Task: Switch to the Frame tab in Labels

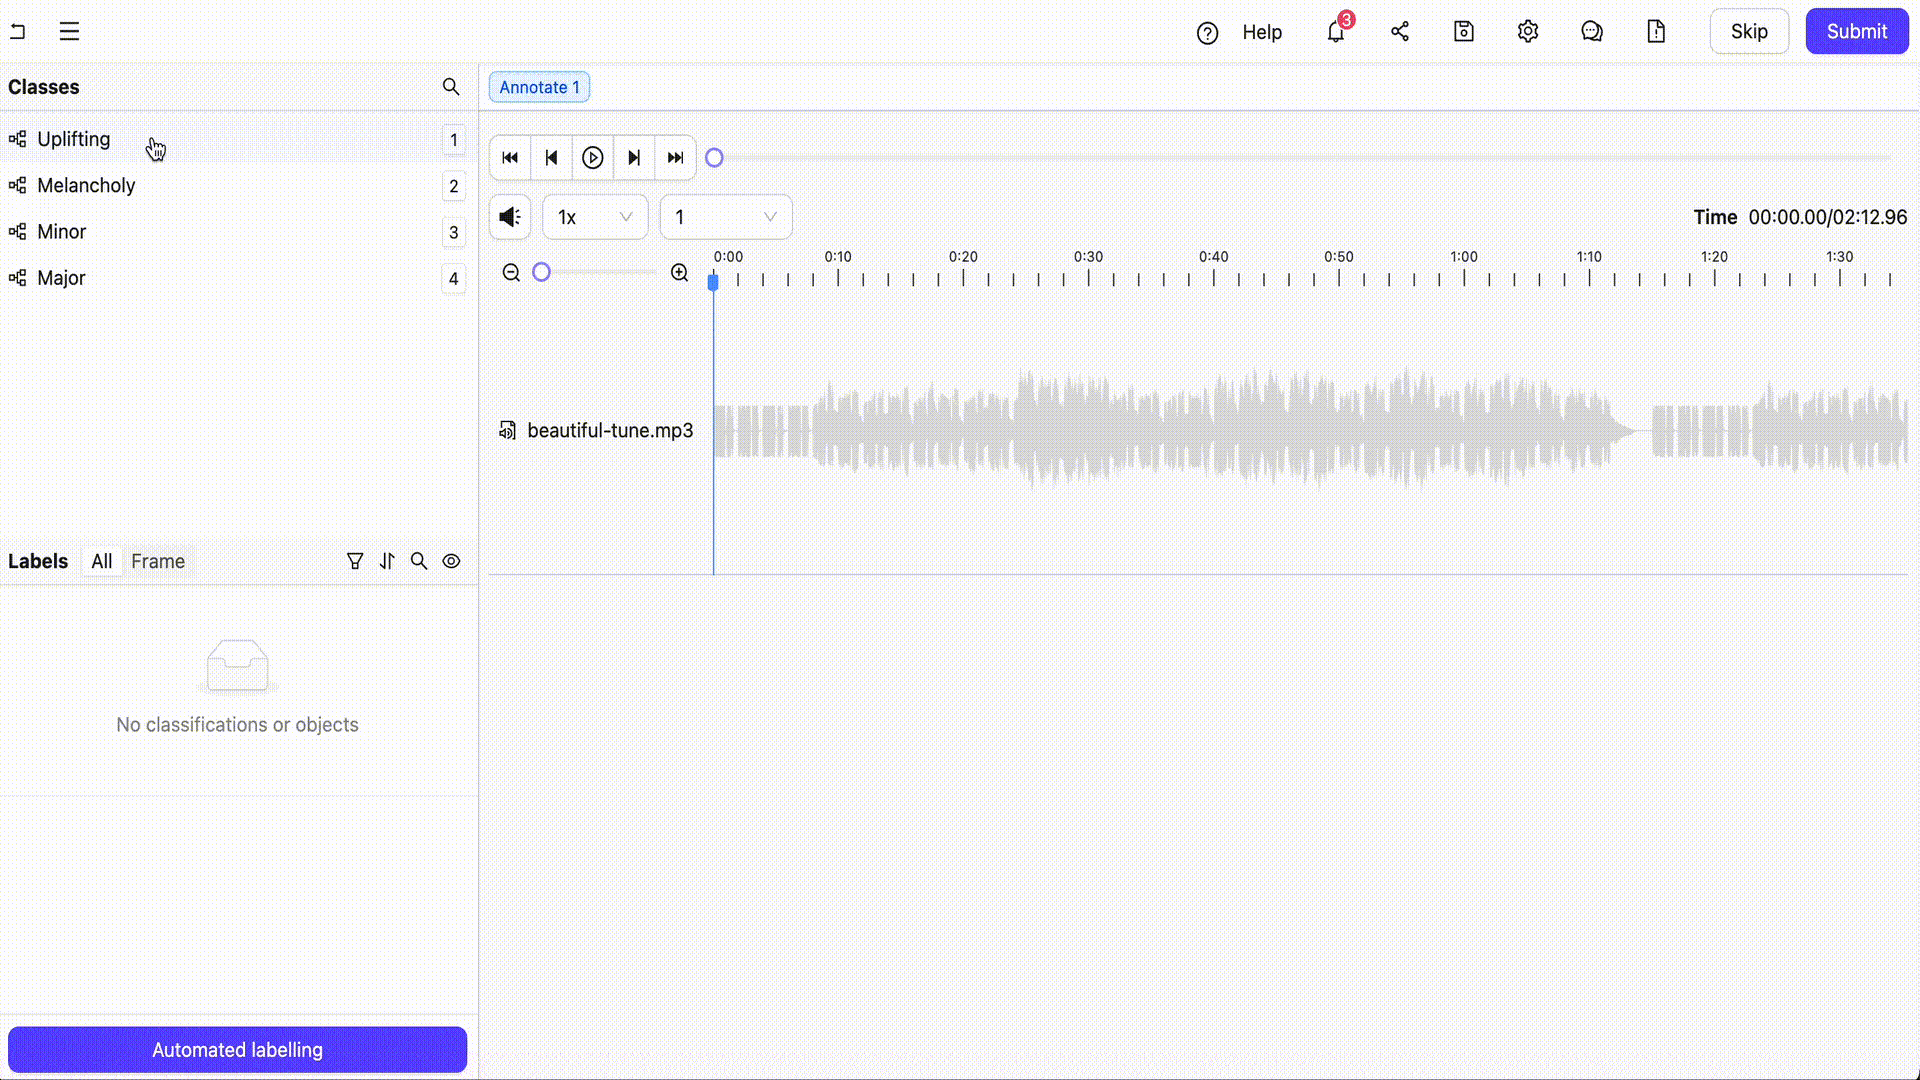Action: (x=158, y=560)
